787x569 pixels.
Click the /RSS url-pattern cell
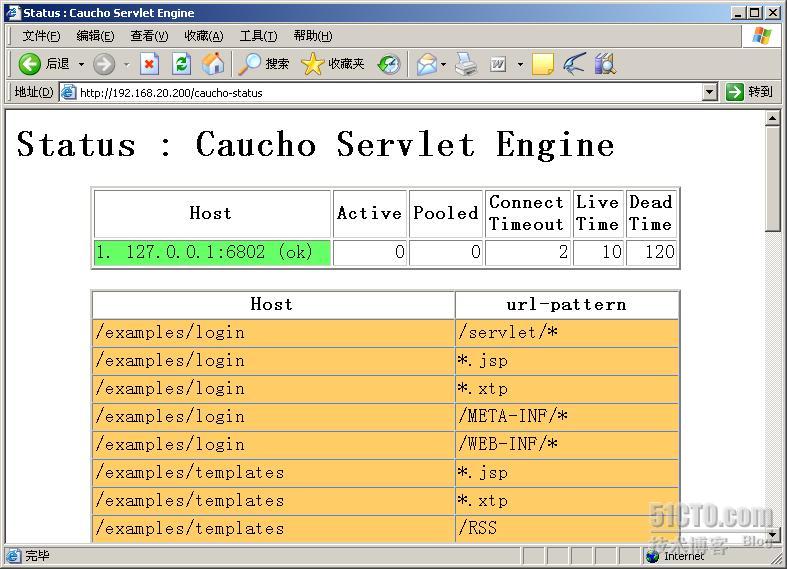tap(567, 528)
